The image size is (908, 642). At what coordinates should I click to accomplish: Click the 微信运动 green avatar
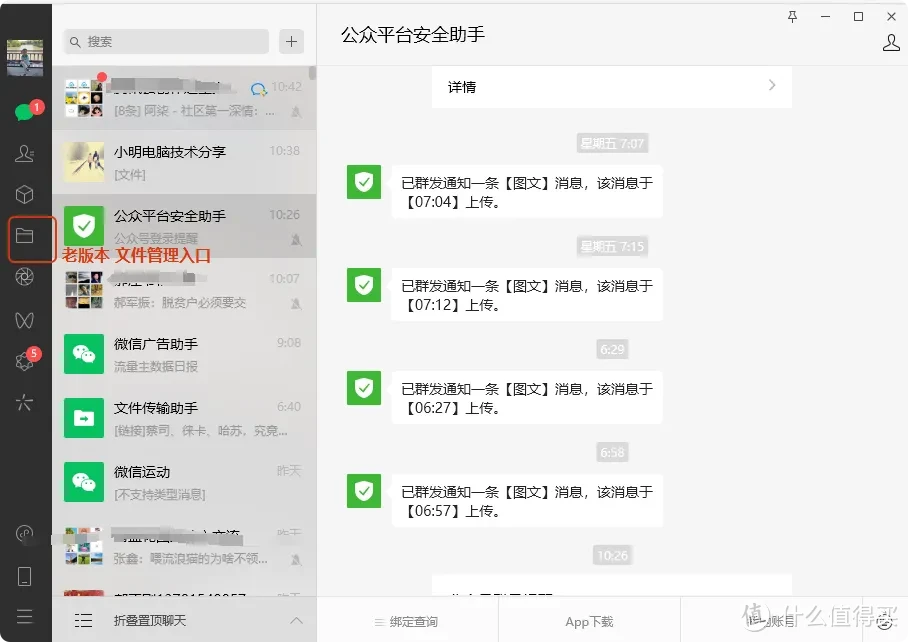pos(84,482)
